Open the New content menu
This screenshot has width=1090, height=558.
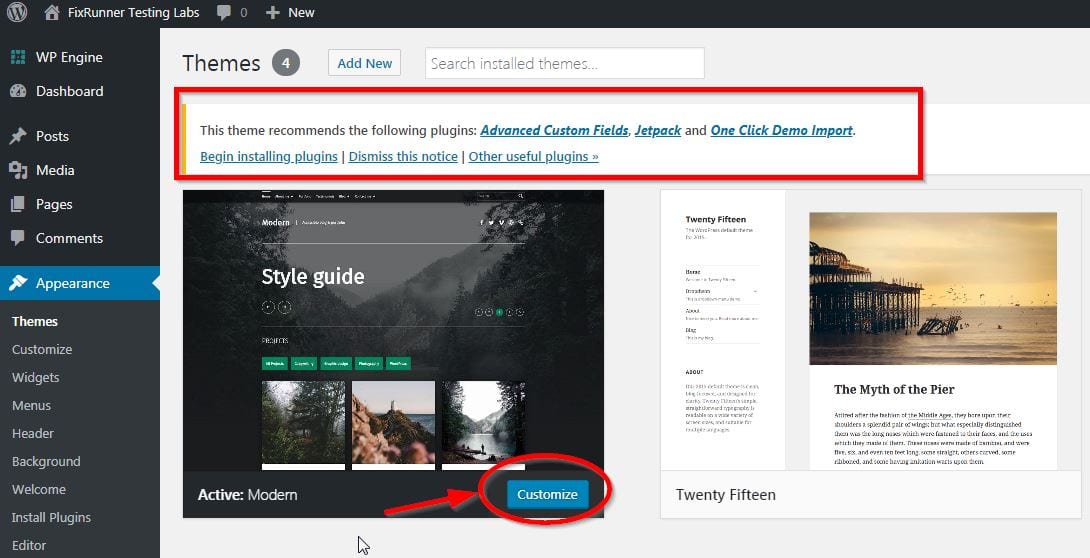pyautogui.click(x=301, y=13)
